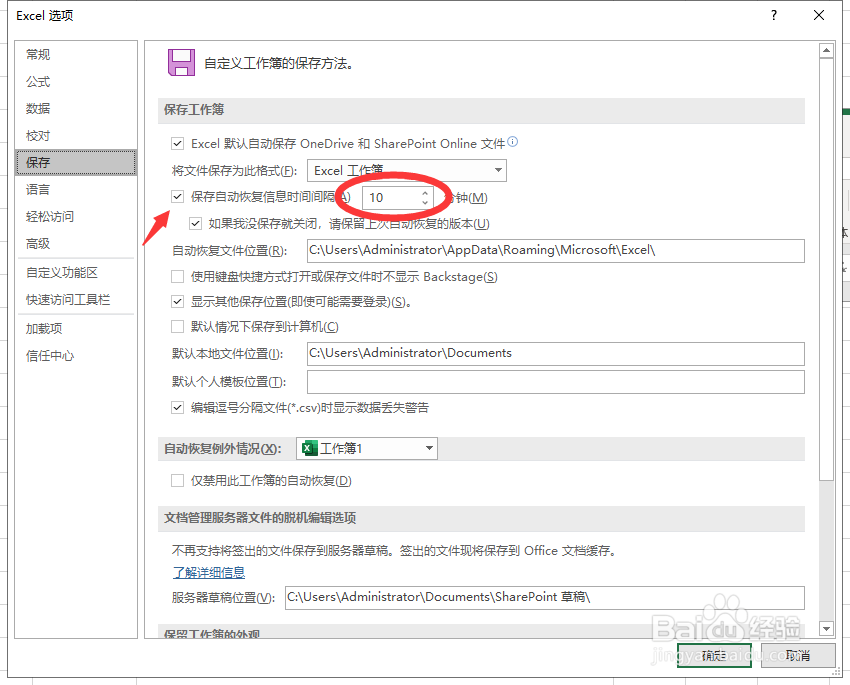This screenshot has width=850, height=685.
Task: Click the scrollbar up arrow in the options pane
Action: coord(826,50)
